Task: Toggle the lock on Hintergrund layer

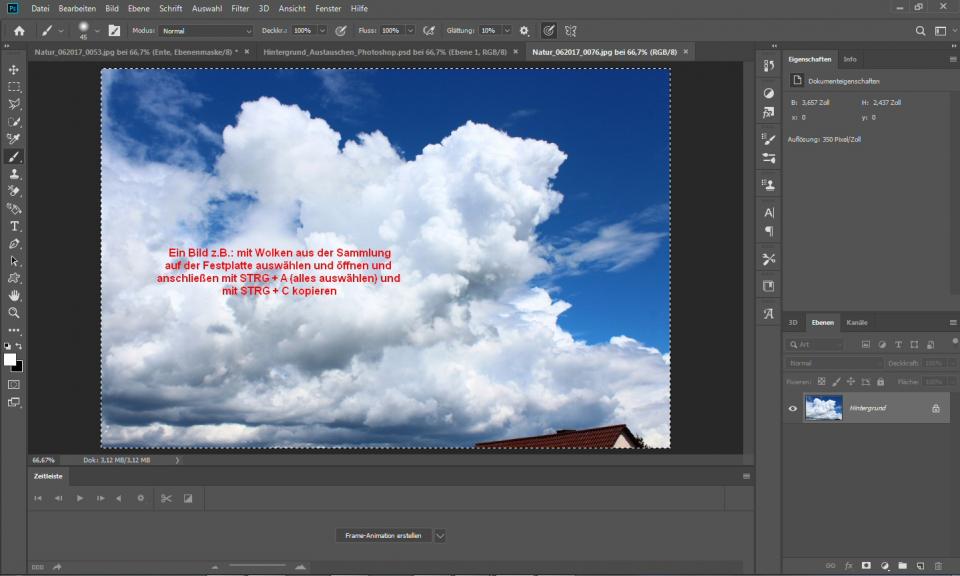Action: coord(935,408)
